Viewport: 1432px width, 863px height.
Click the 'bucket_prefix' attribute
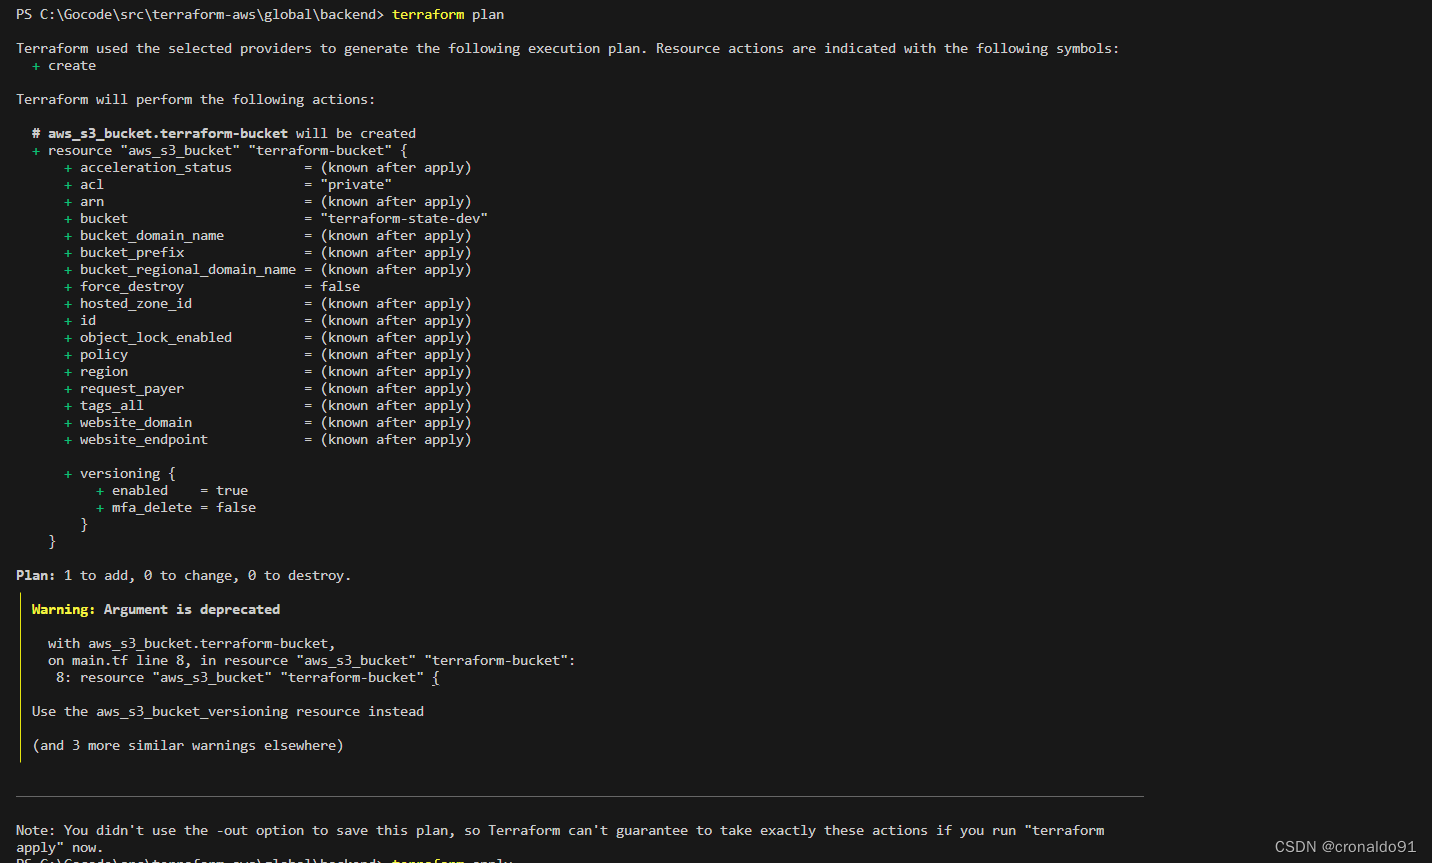coord(132,253)
